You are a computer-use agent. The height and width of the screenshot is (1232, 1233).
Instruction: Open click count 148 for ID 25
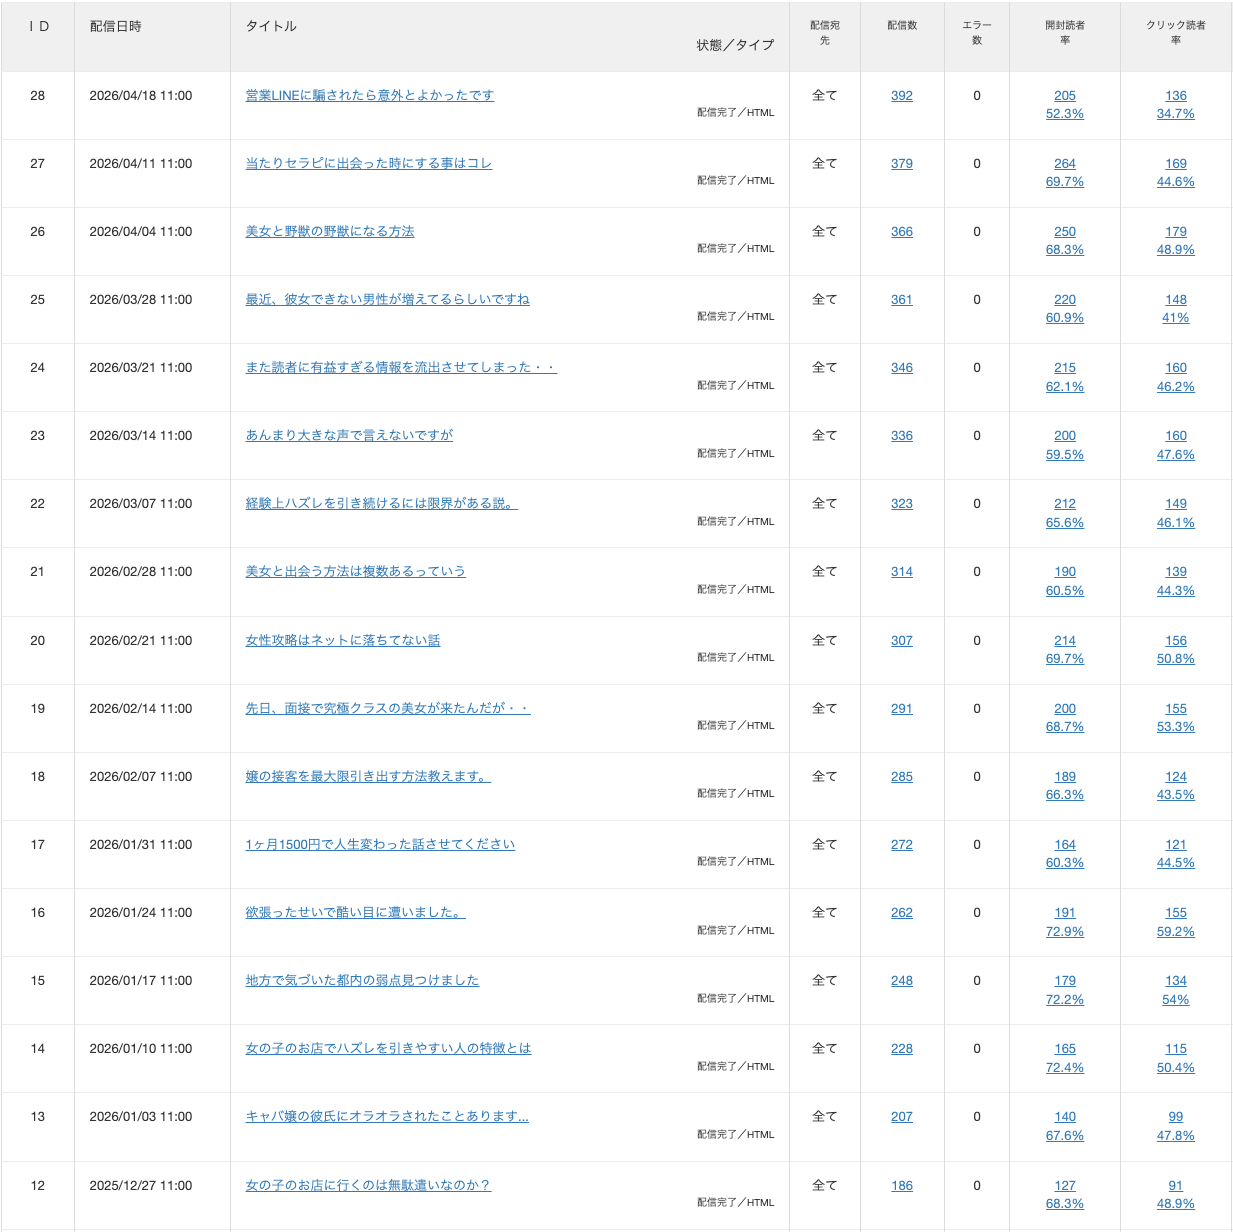1175,300
